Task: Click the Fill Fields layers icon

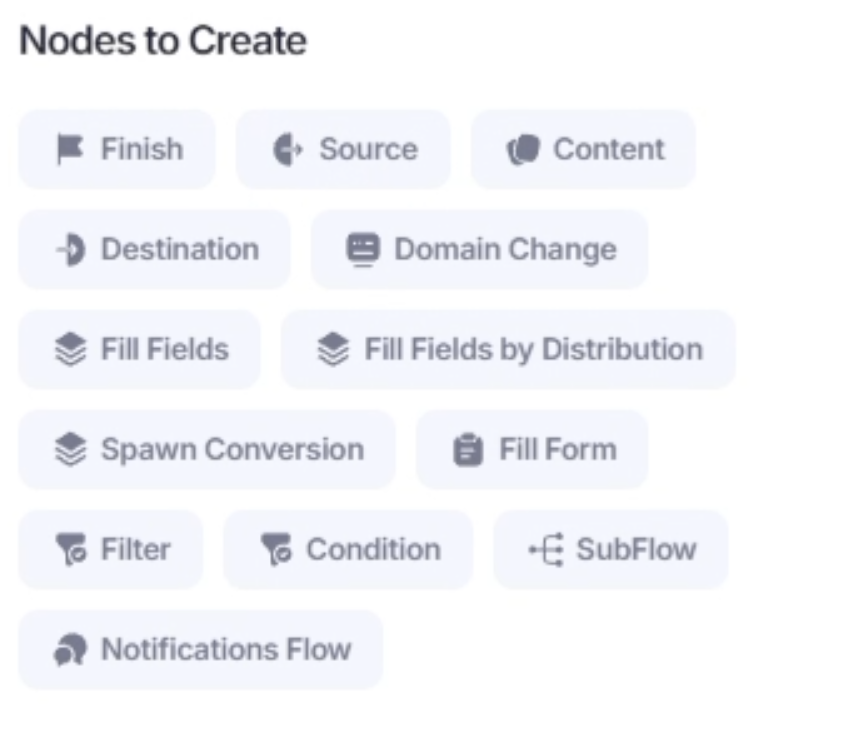Action: pyautogui.click(x=70, y=349)
